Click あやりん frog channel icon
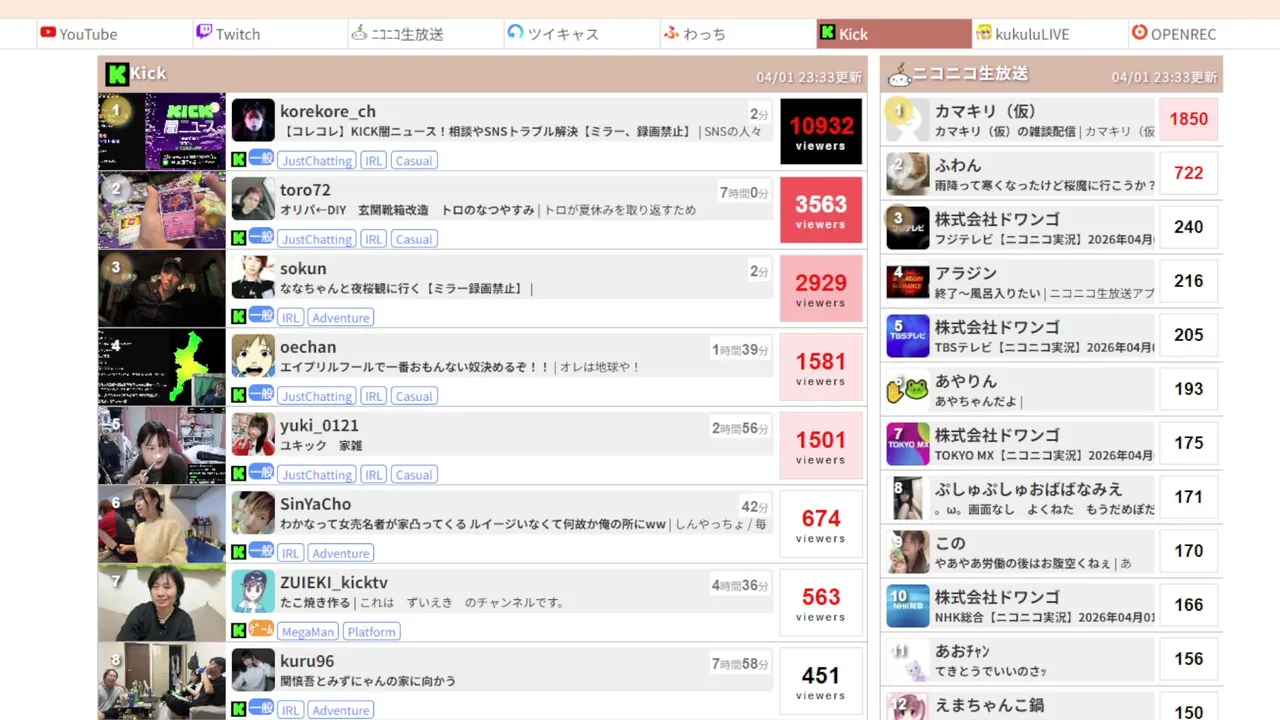Viewport: 1280px width, 720px height. point(908,389)
